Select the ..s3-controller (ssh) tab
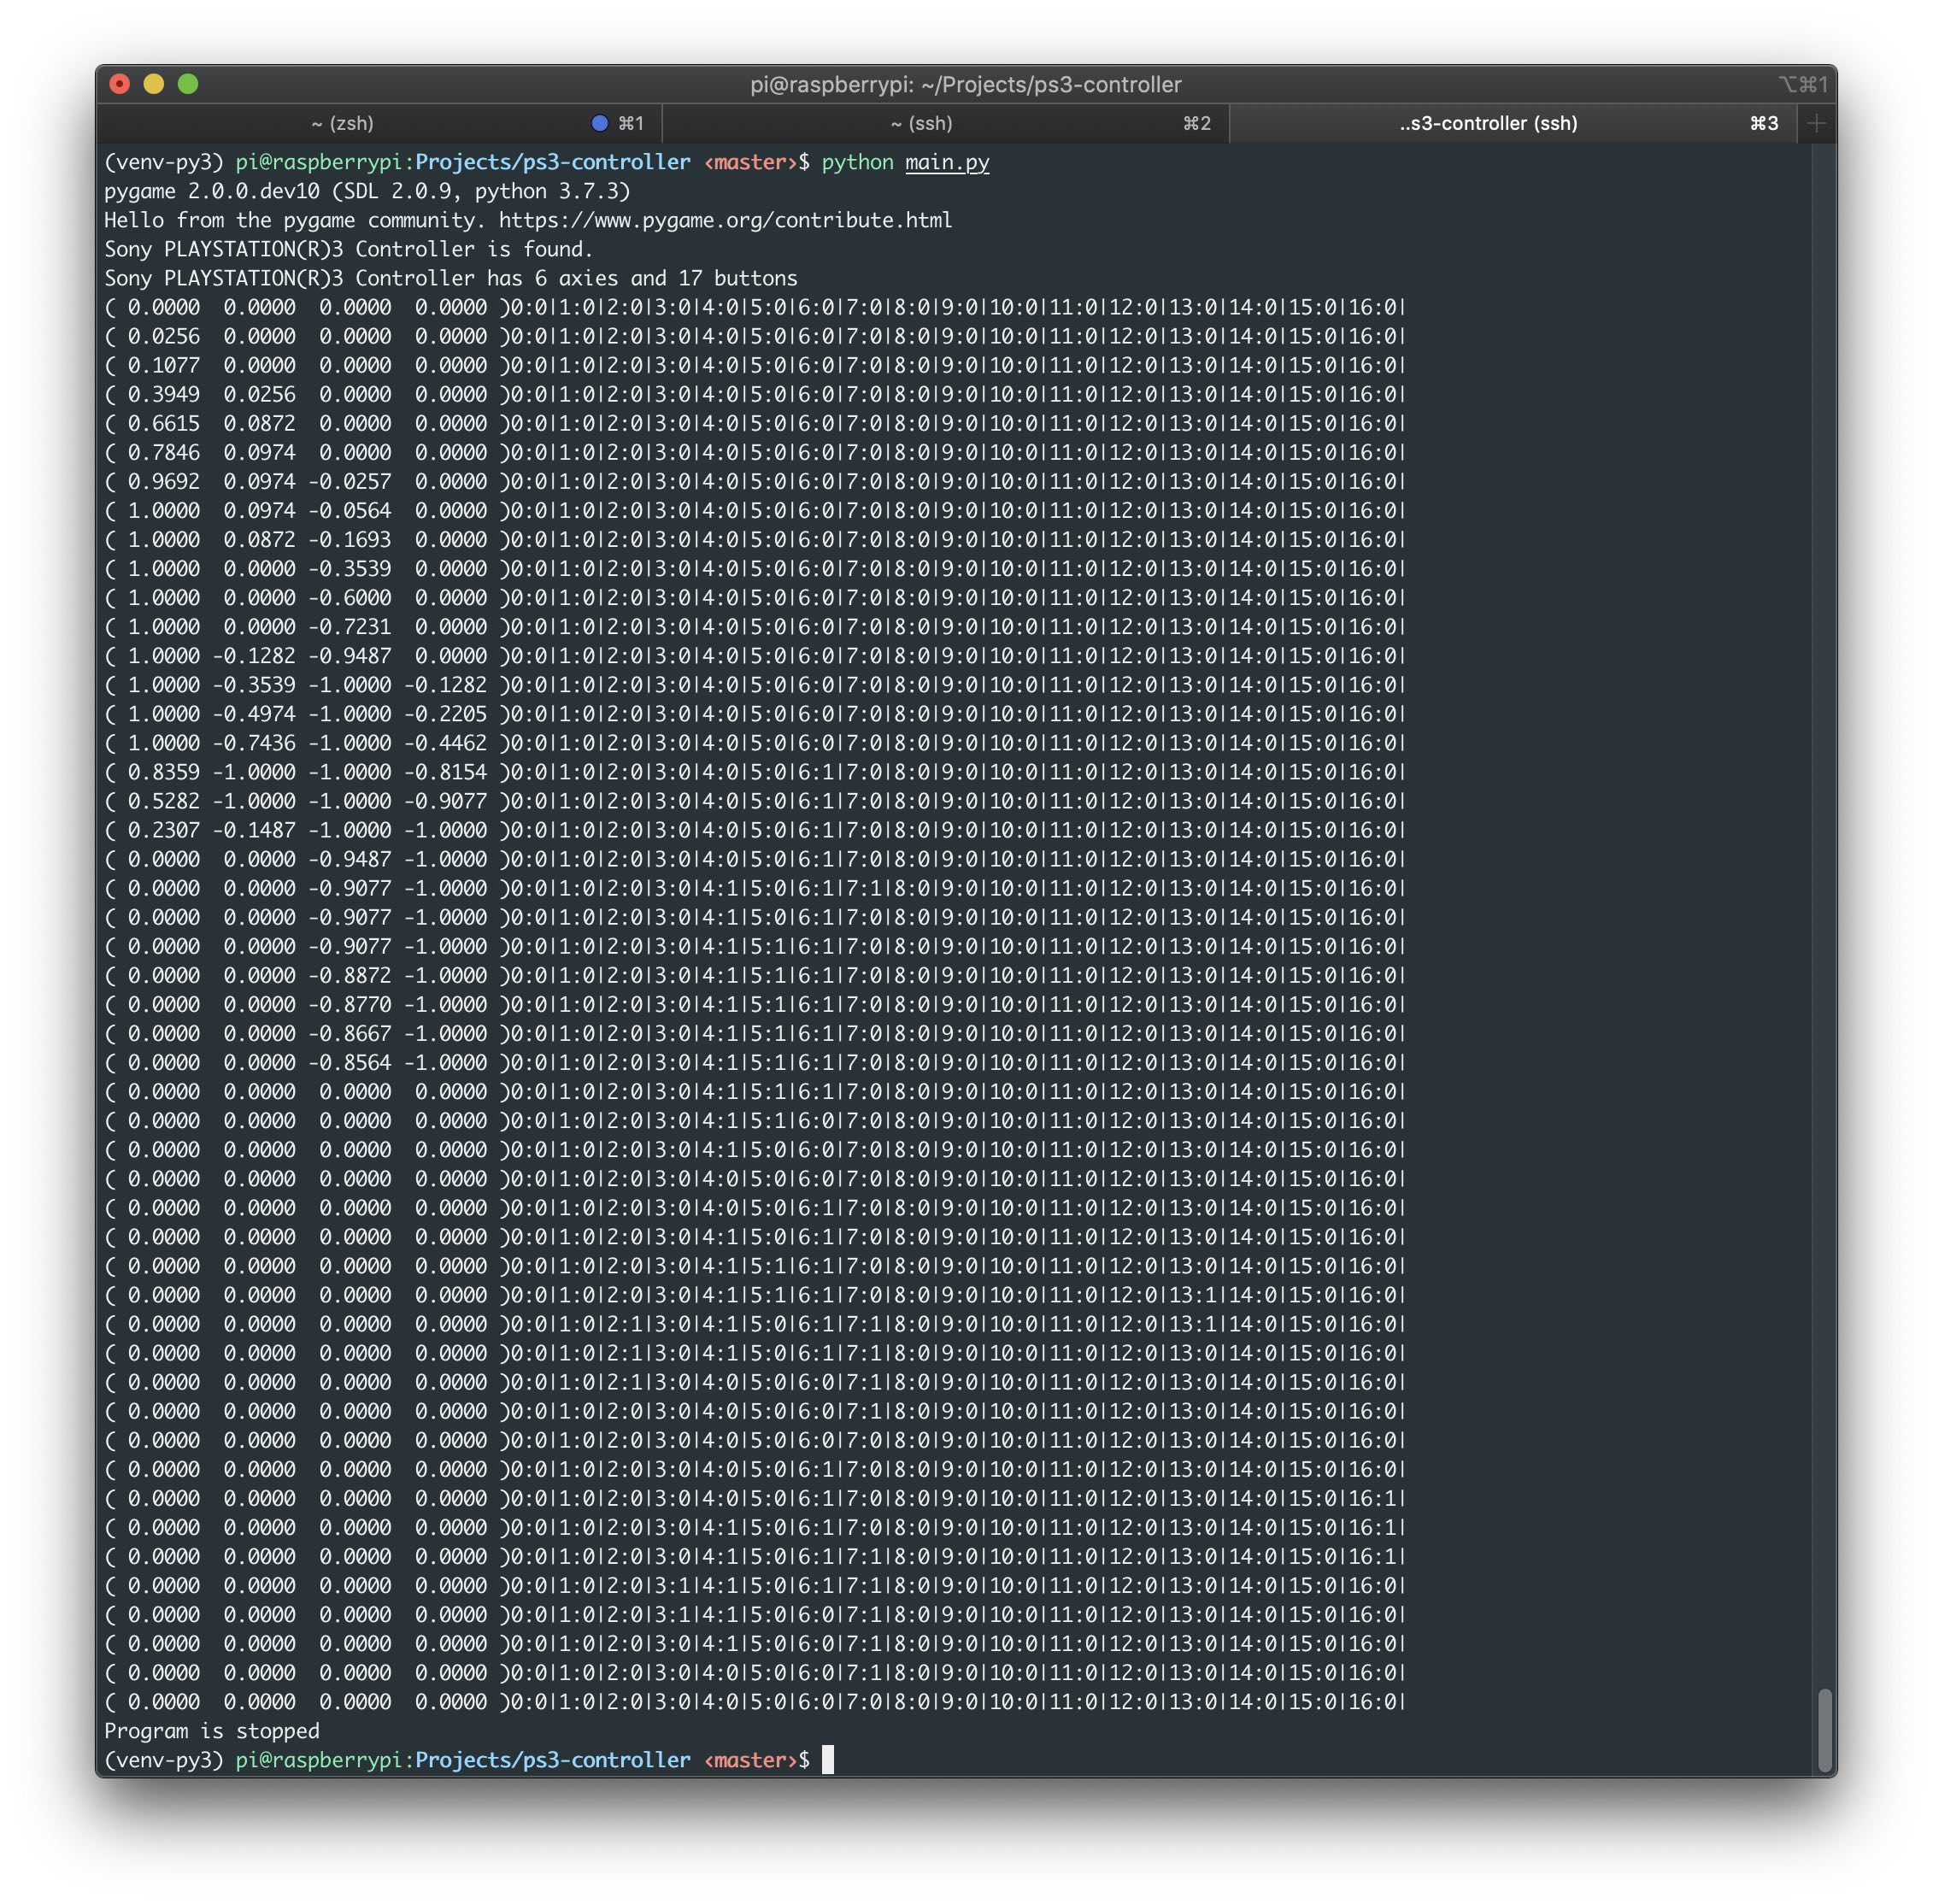 [x=1487, y=123]
